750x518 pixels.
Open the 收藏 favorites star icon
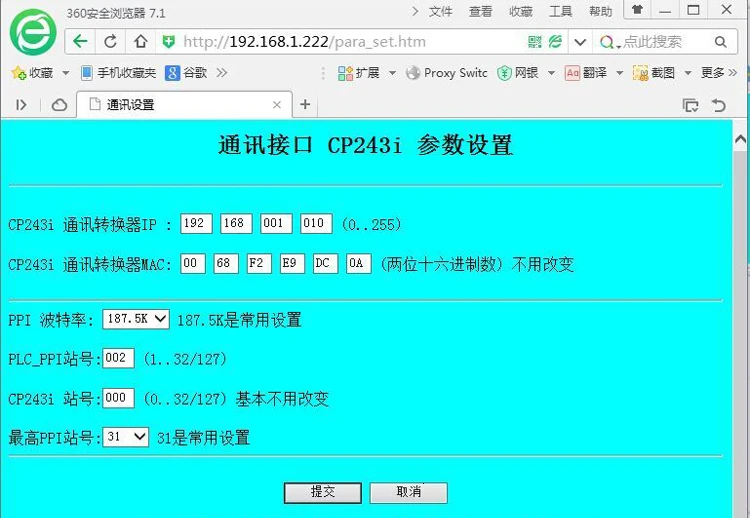click(x=19, y=73)
